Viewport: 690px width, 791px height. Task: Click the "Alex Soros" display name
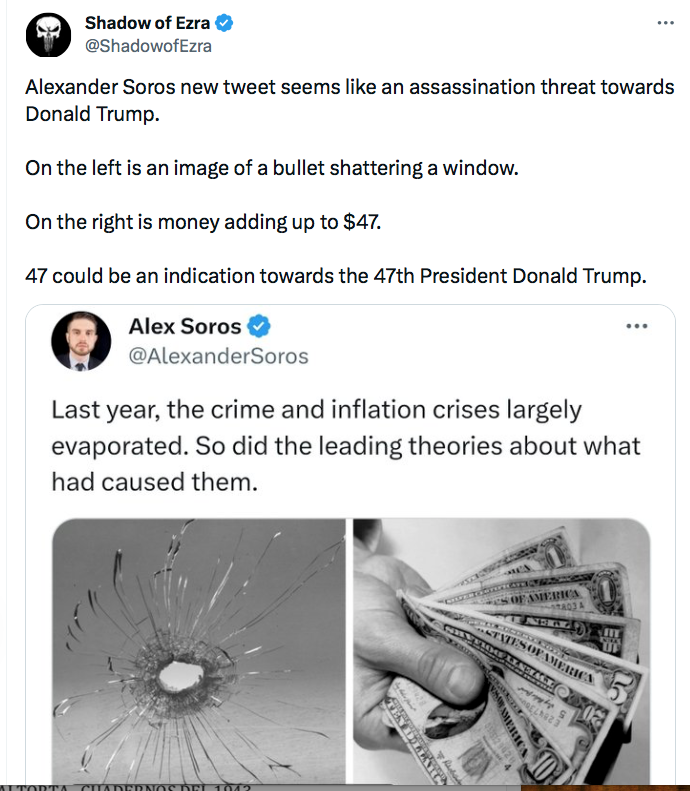click(185, 326)
